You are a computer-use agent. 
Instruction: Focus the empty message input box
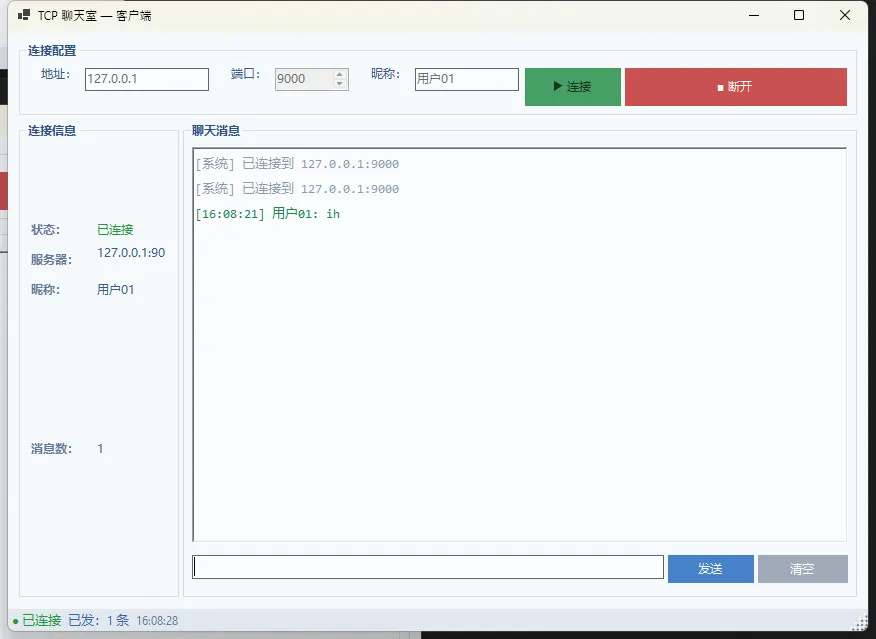click(428, 567)
